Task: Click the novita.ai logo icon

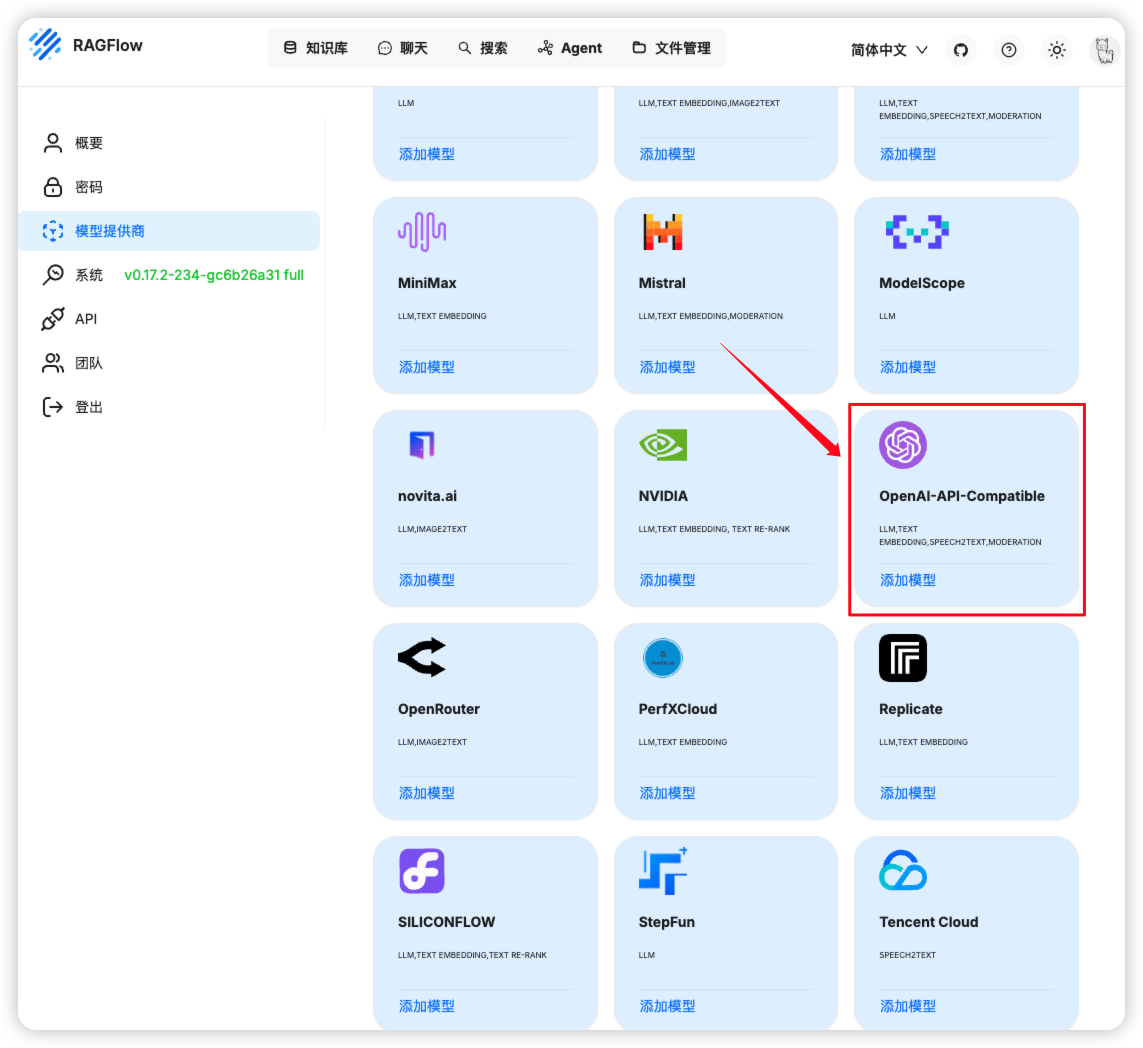Action: 422,445
